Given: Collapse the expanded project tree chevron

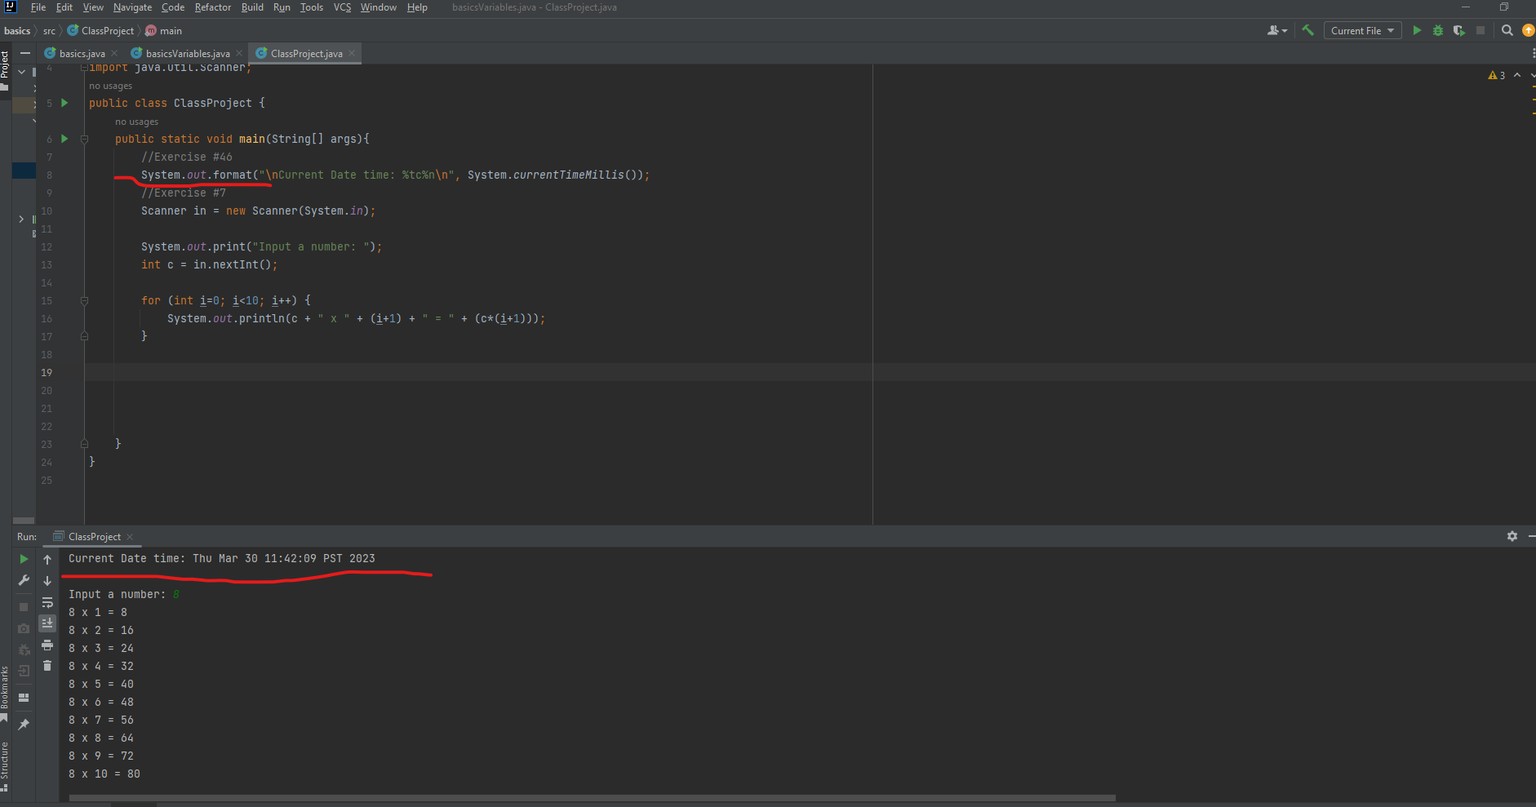Looking at the screenshot, I should pyautogui.click(x=21, y=72).
